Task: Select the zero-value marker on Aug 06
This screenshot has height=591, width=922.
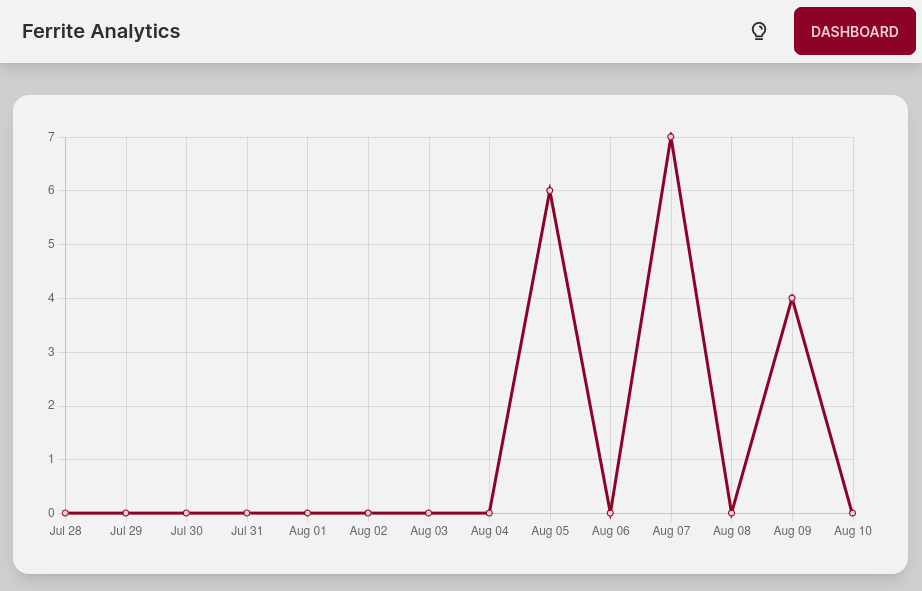Action: [x=609, y=512]
